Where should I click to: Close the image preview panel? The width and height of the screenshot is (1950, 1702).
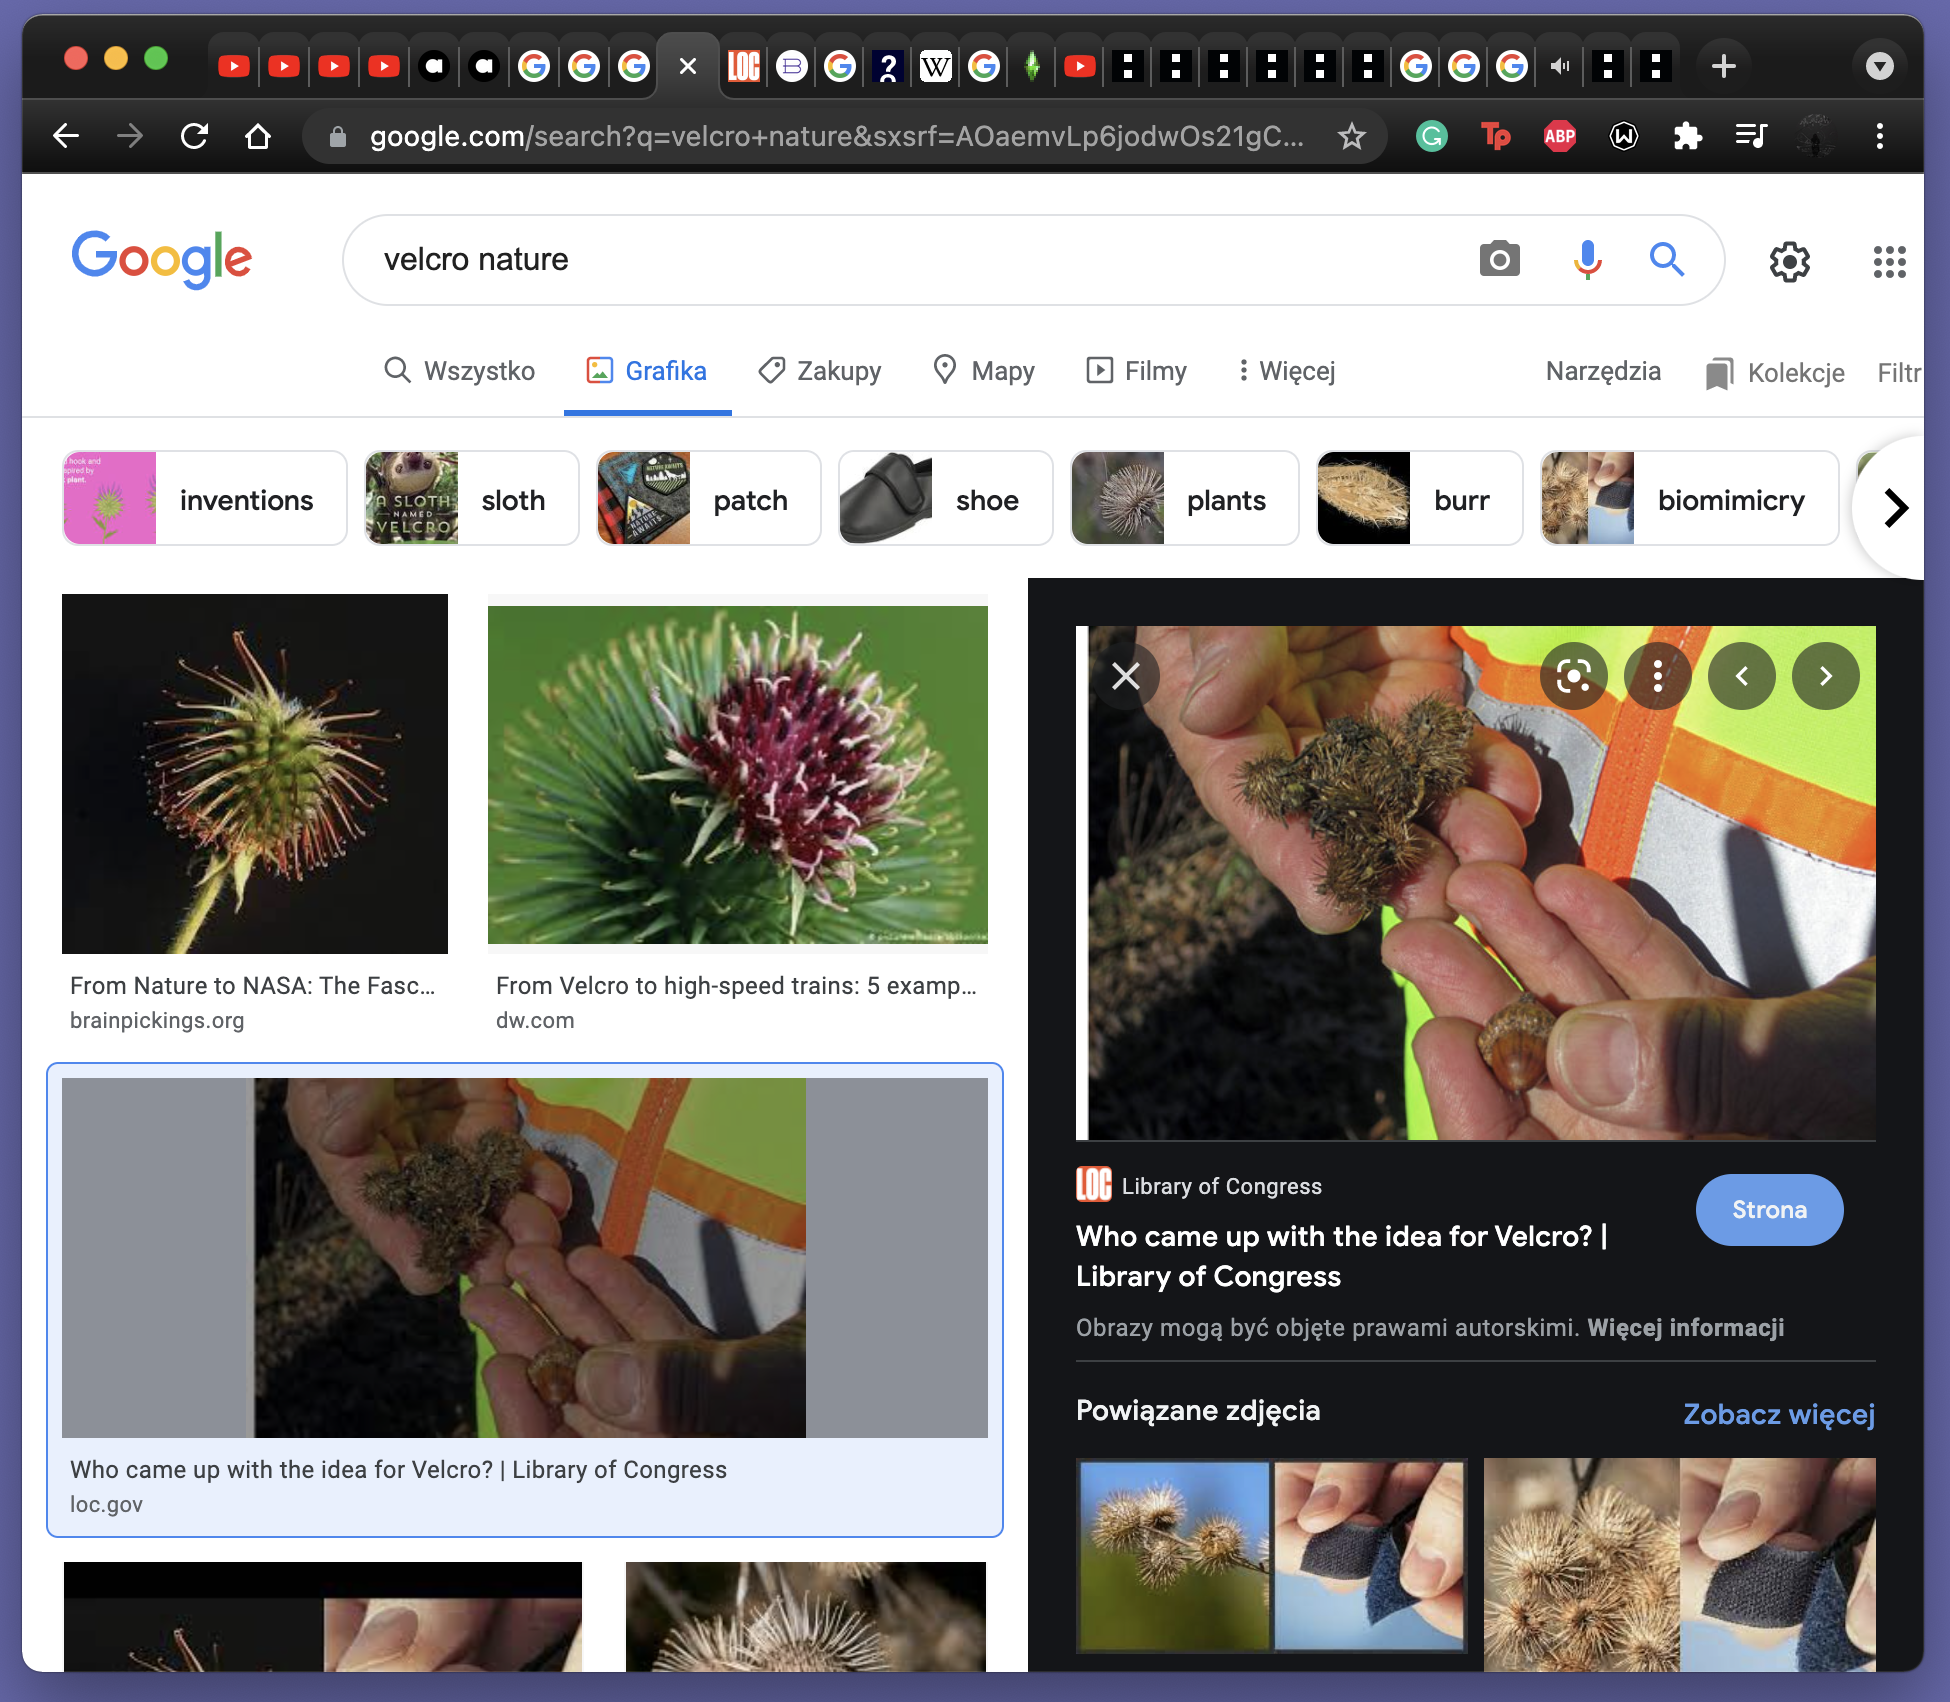click(x=1126, y=676)
